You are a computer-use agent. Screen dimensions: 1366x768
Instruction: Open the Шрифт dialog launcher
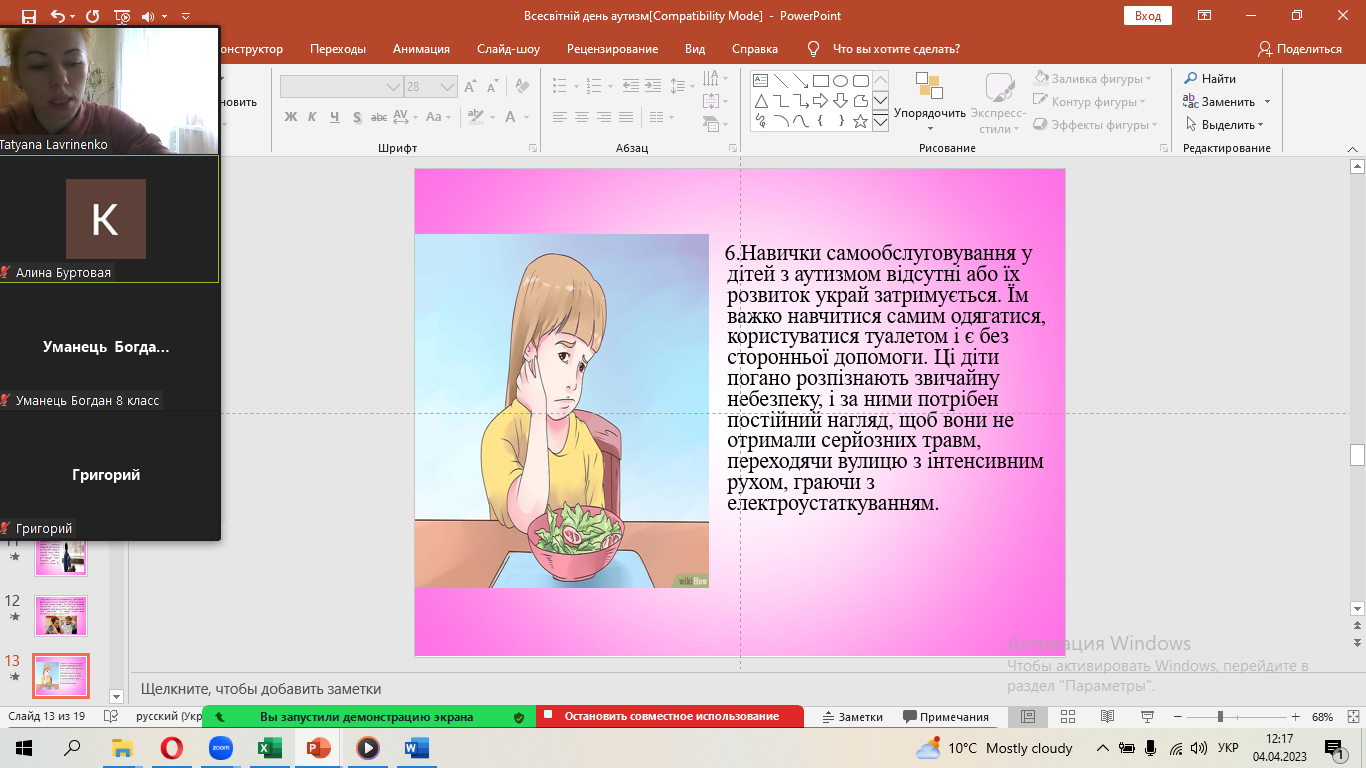click(x=531, y=148)
